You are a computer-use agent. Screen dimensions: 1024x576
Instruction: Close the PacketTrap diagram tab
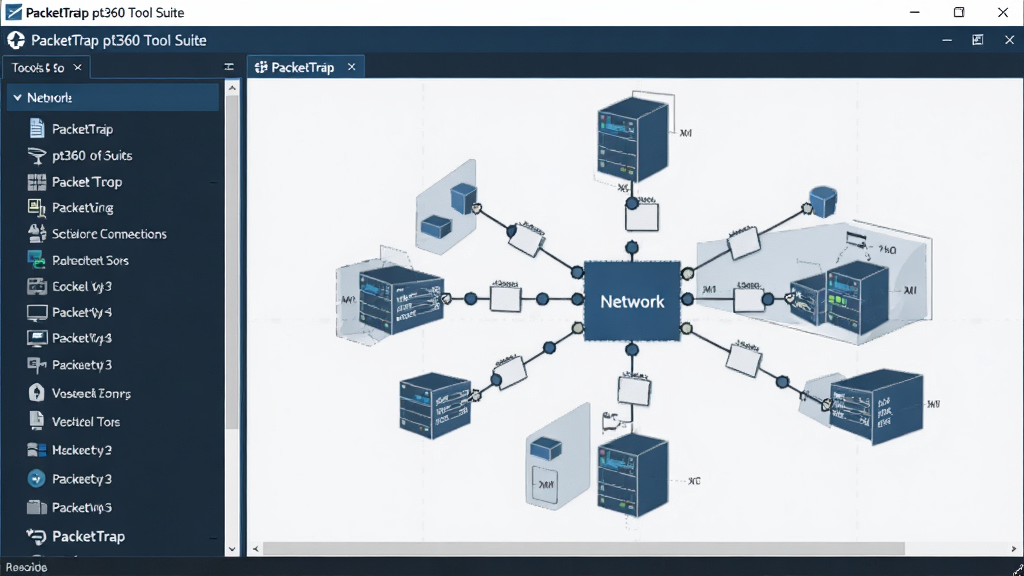pos(351,67)
